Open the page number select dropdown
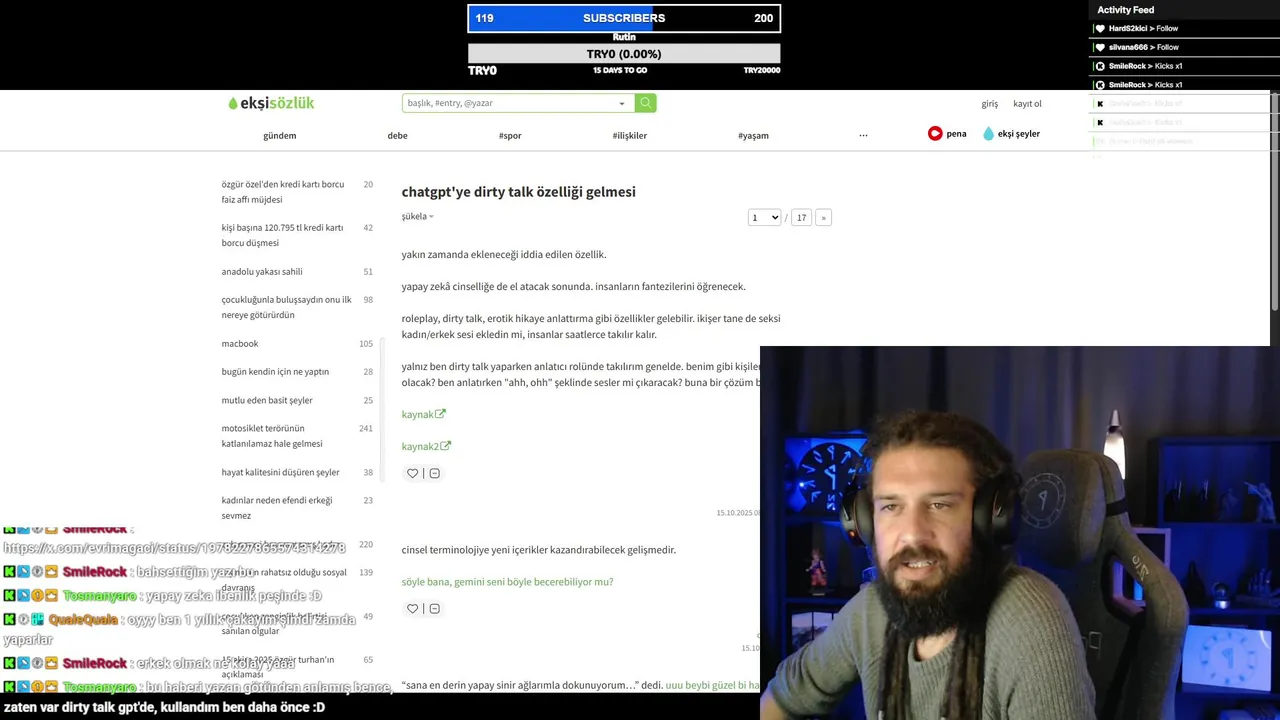The image size is (1280, 720). pos(764,217)
